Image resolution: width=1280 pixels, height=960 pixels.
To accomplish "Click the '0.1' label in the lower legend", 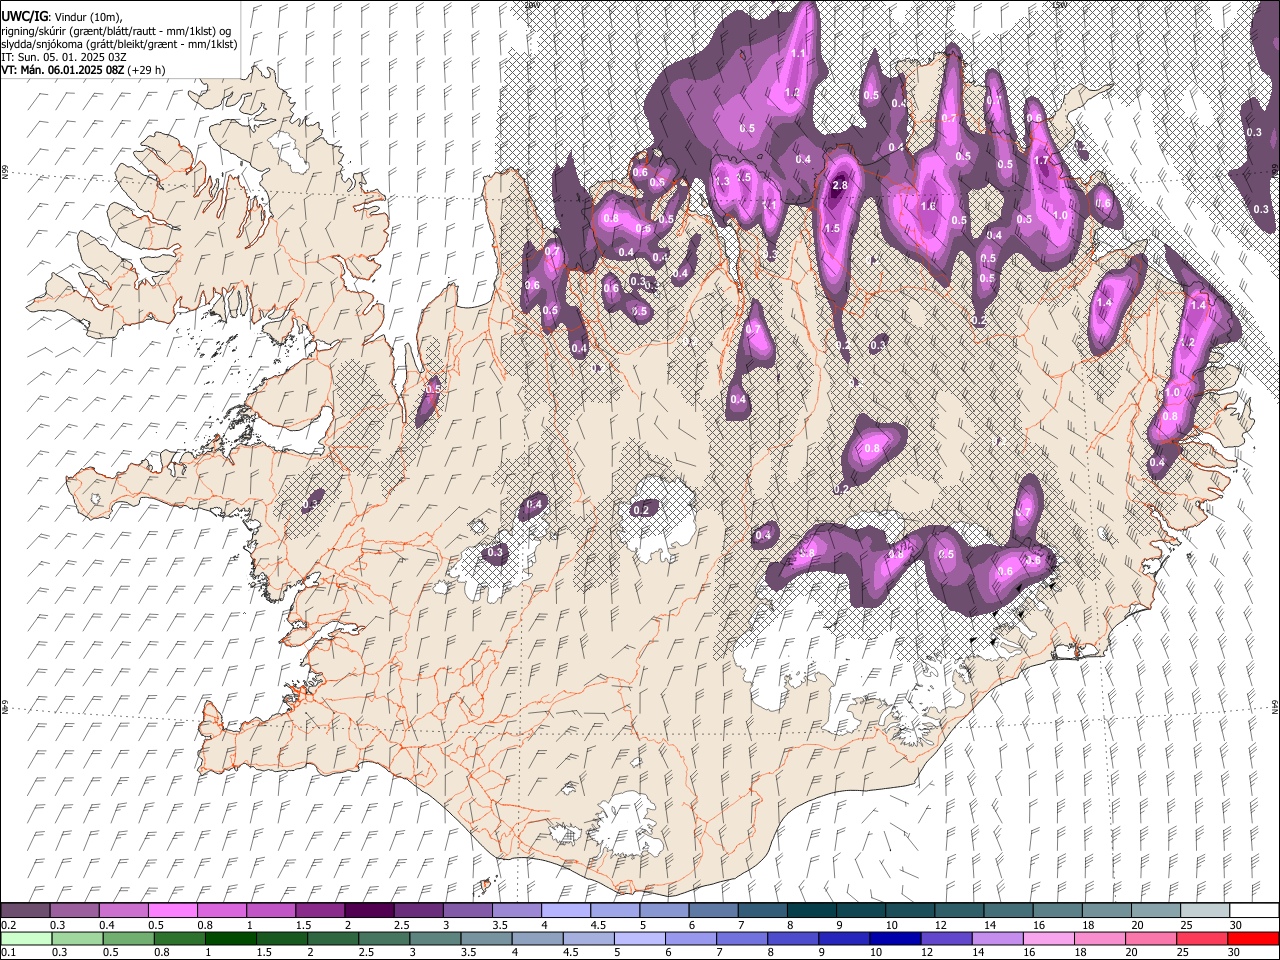I will (x=8, y=952).
